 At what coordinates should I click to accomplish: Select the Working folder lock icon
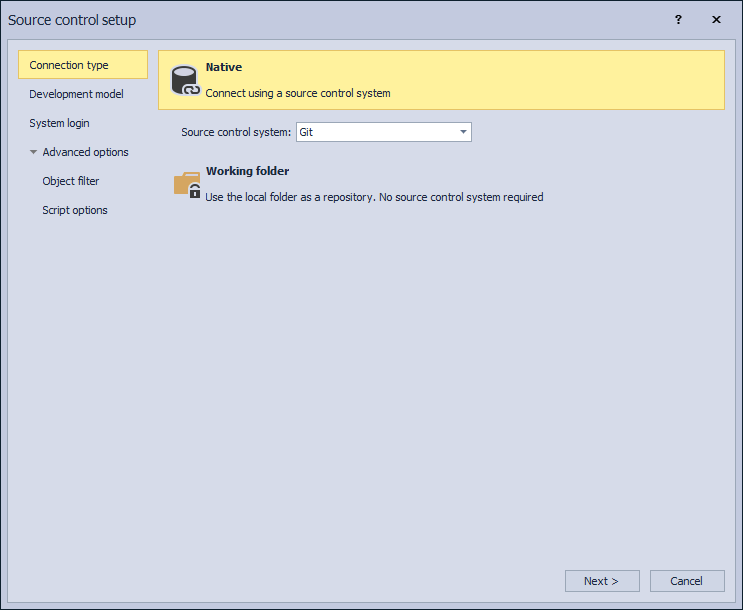coord(187,184)
